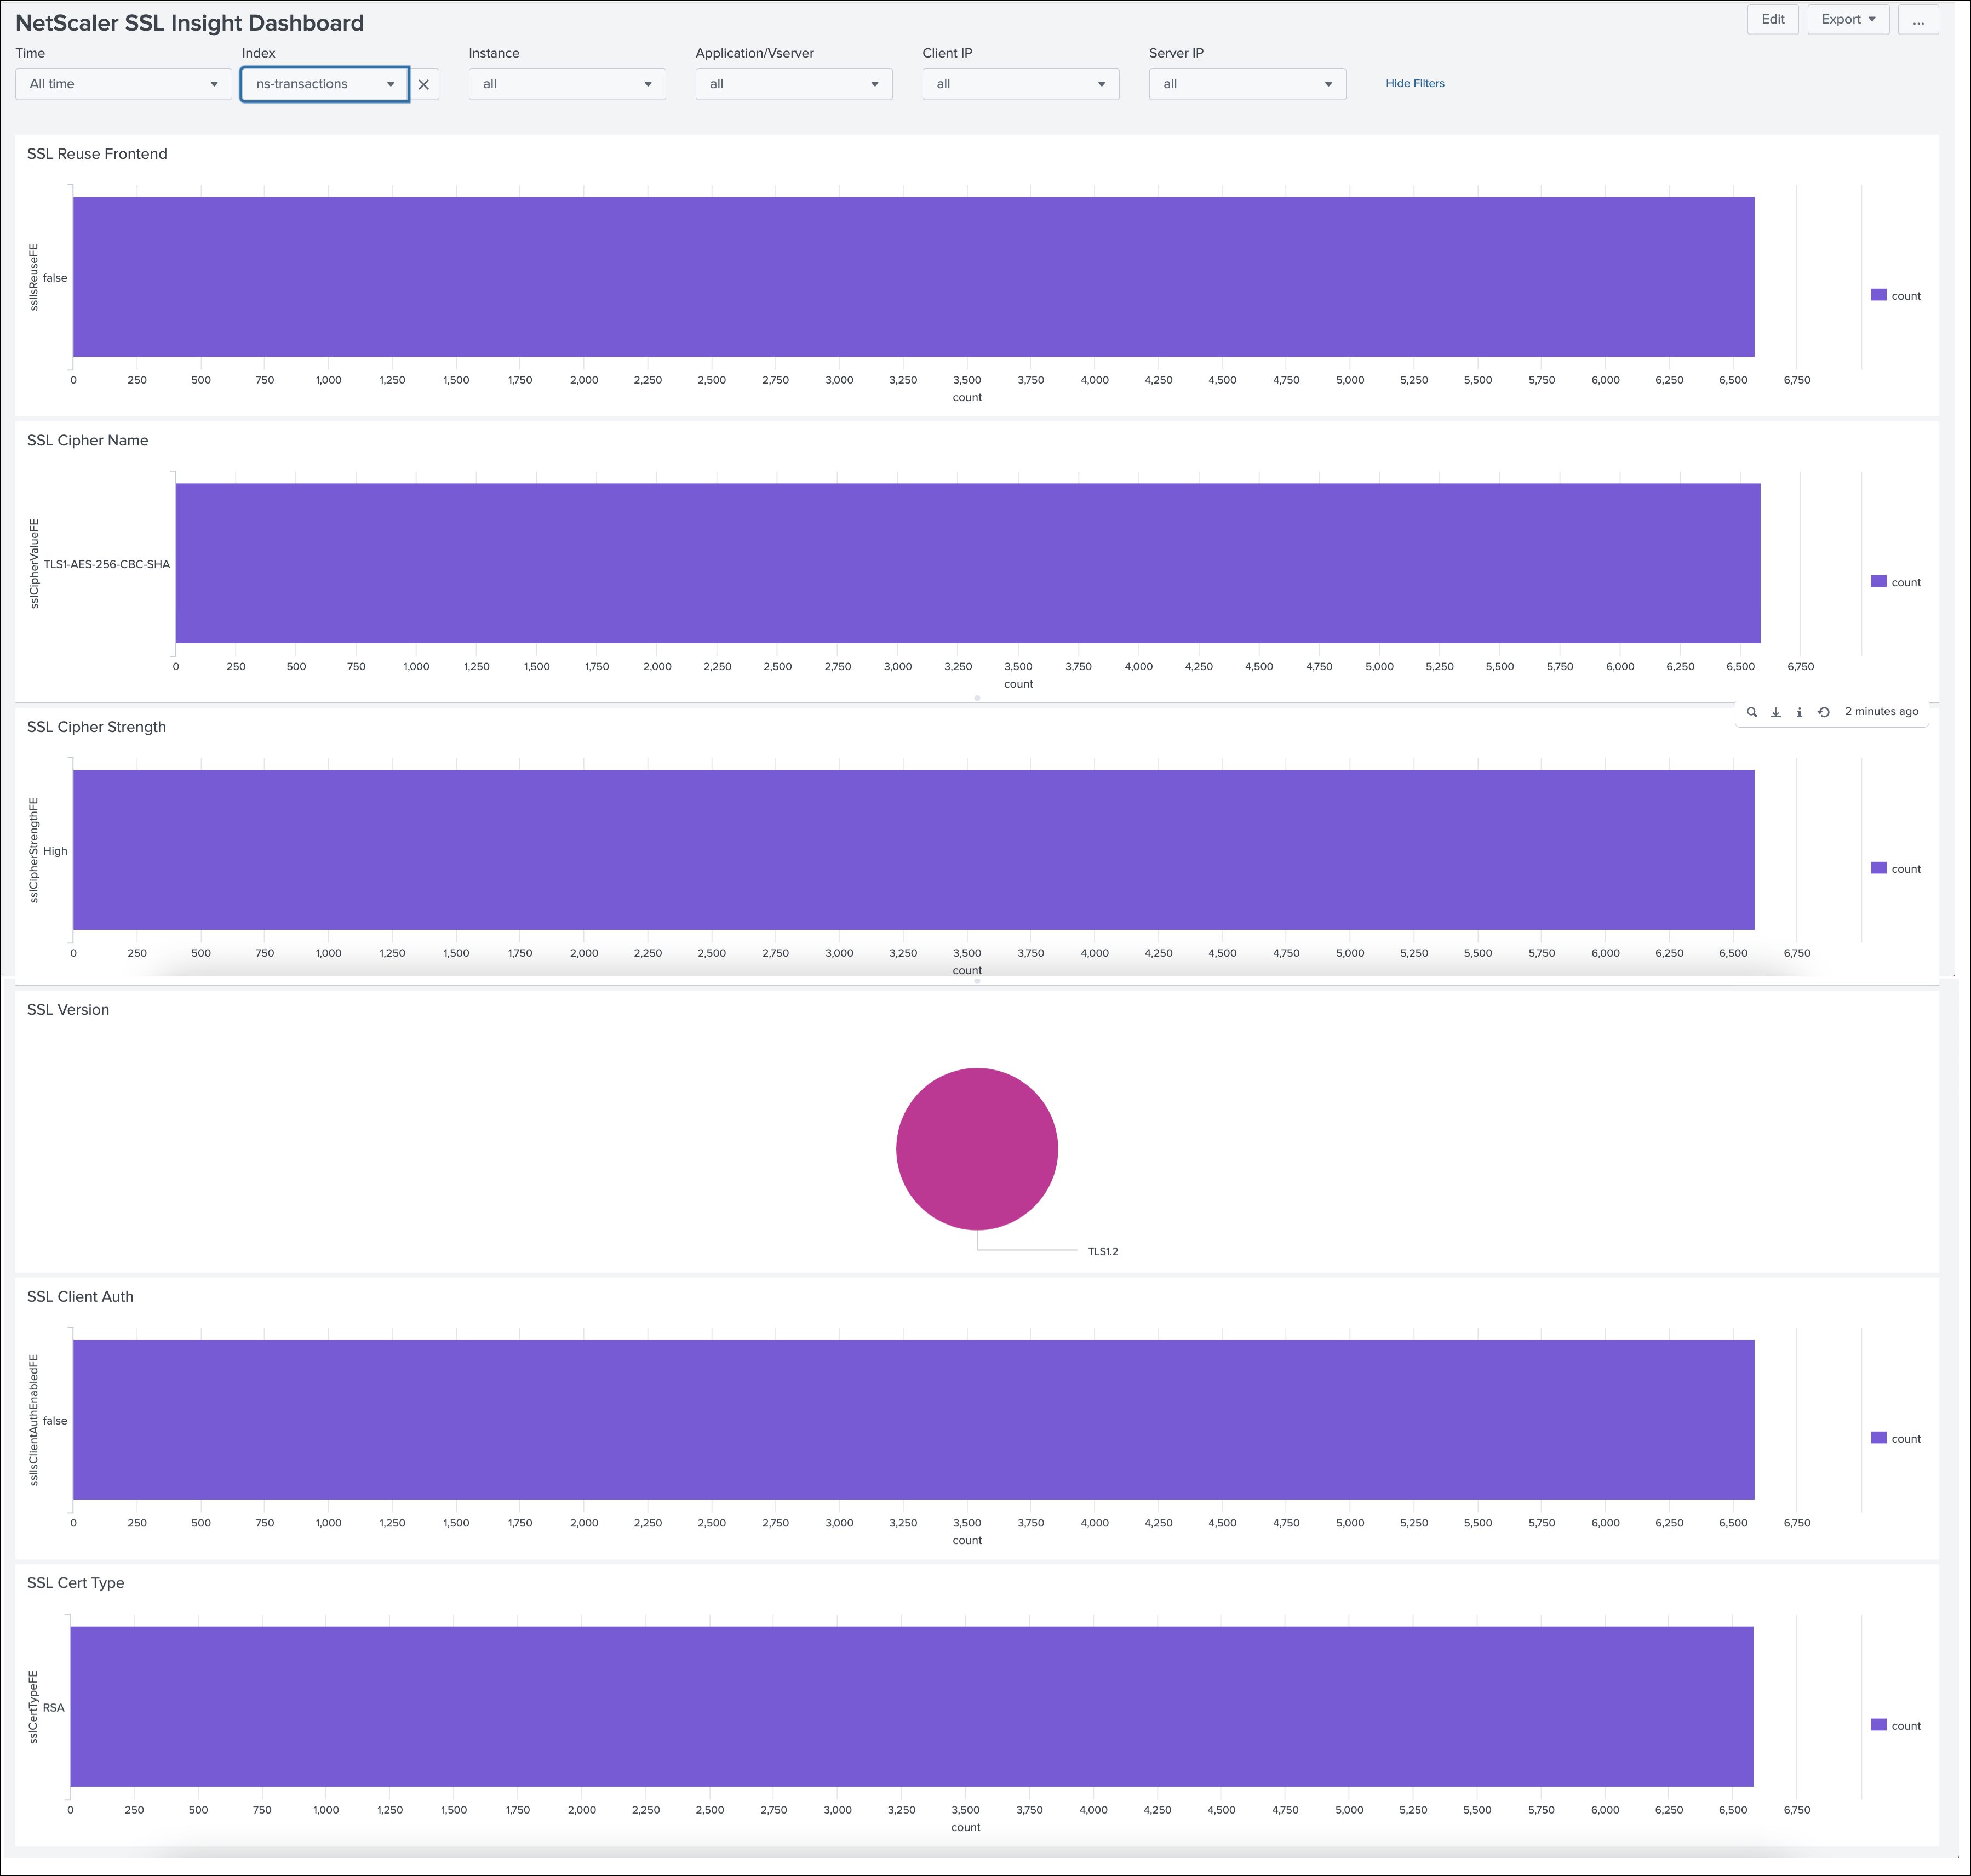
Task: Clear the Index filter with the X
Action: (x=424, y=84)
